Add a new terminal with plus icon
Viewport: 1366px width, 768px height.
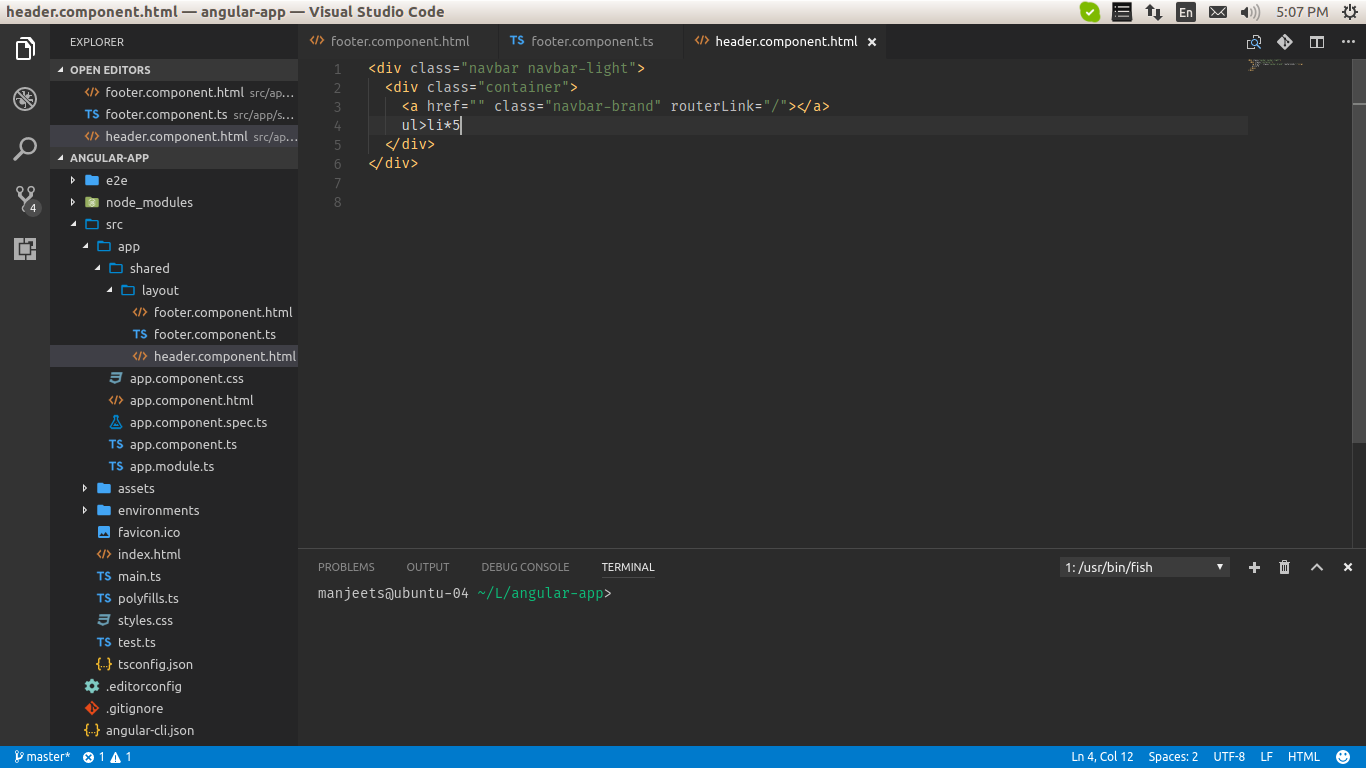click(1254, 567)
